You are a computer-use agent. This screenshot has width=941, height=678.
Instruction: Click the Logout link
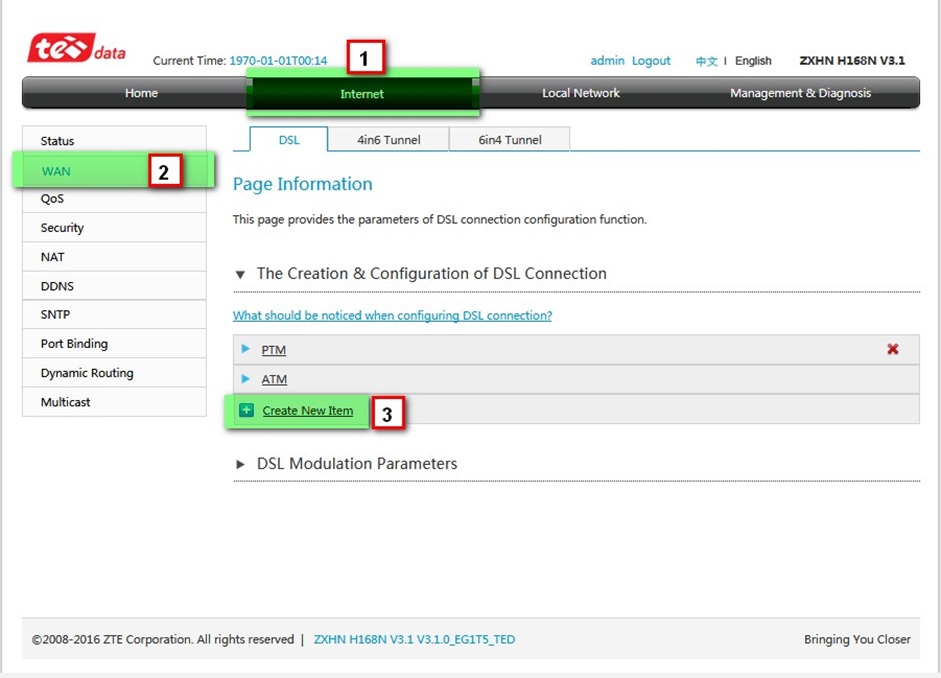651,61
